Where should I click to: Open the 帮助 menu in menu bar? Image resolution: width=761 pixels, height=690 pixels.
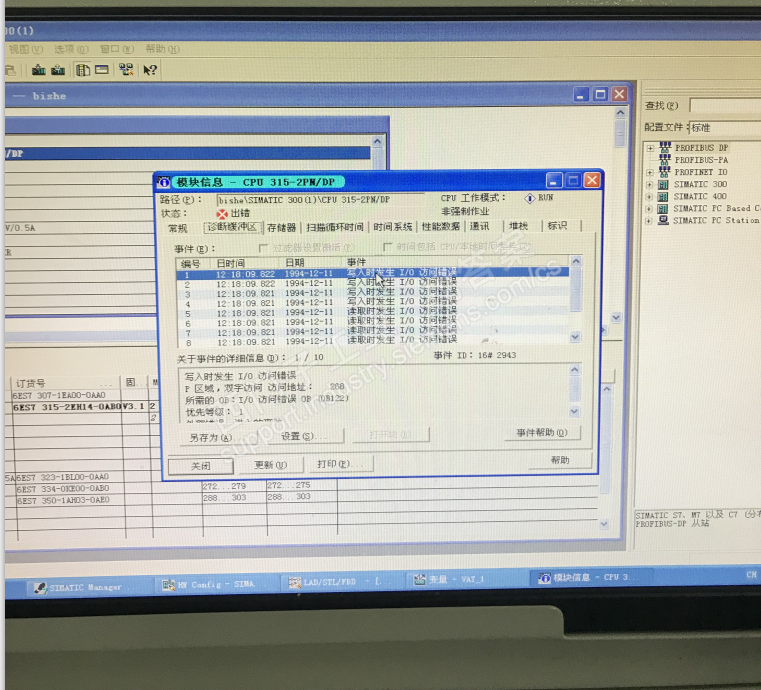[x=162, y=49]
